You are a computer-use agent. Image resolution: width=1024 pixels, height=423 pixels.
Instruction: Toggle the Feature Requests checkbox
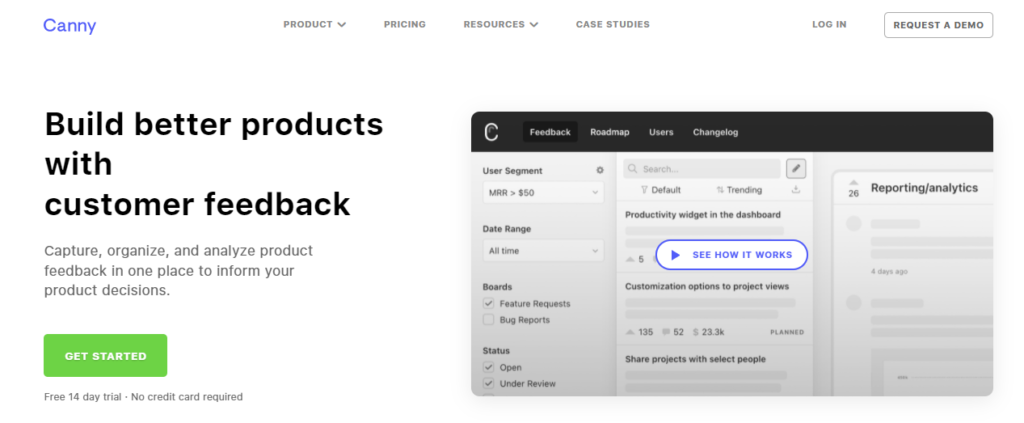point(489,303)
